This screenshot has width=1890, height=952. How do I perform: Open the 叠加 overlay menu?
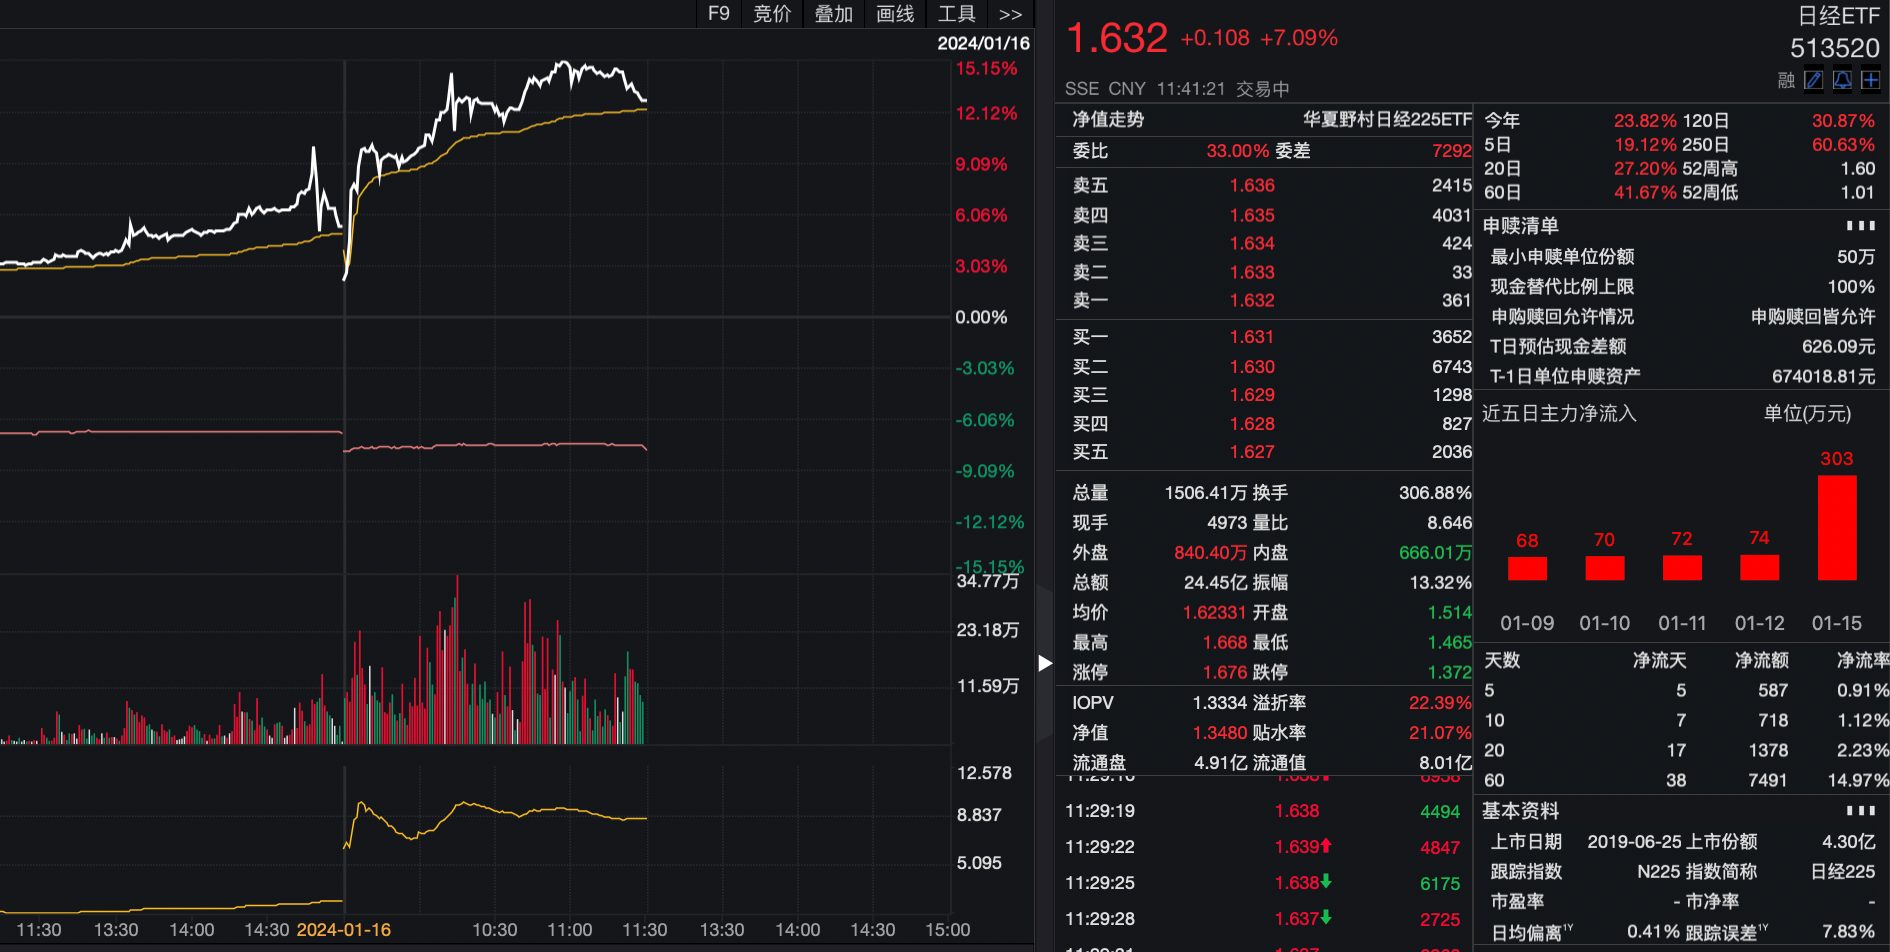(833, 14)
